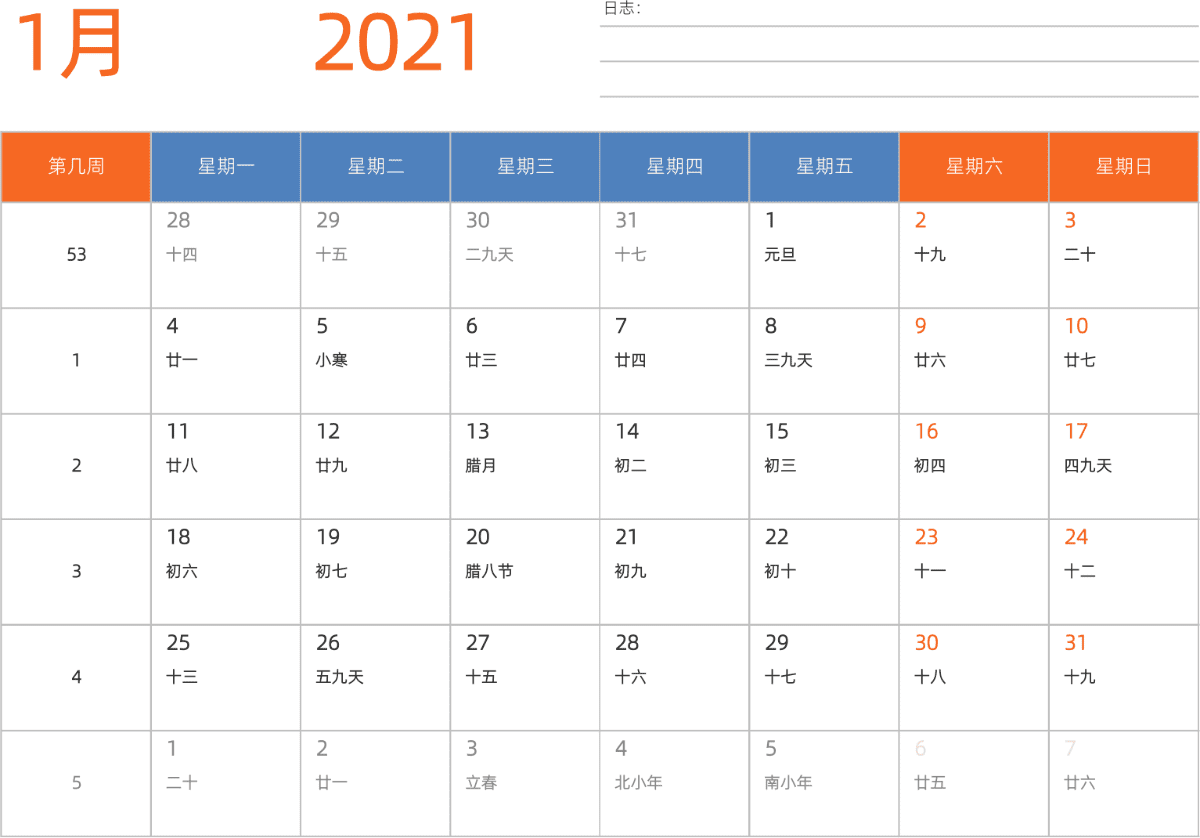Click January 26 labeled 五九天
The image size is (1200, 838).
(375, 678)
